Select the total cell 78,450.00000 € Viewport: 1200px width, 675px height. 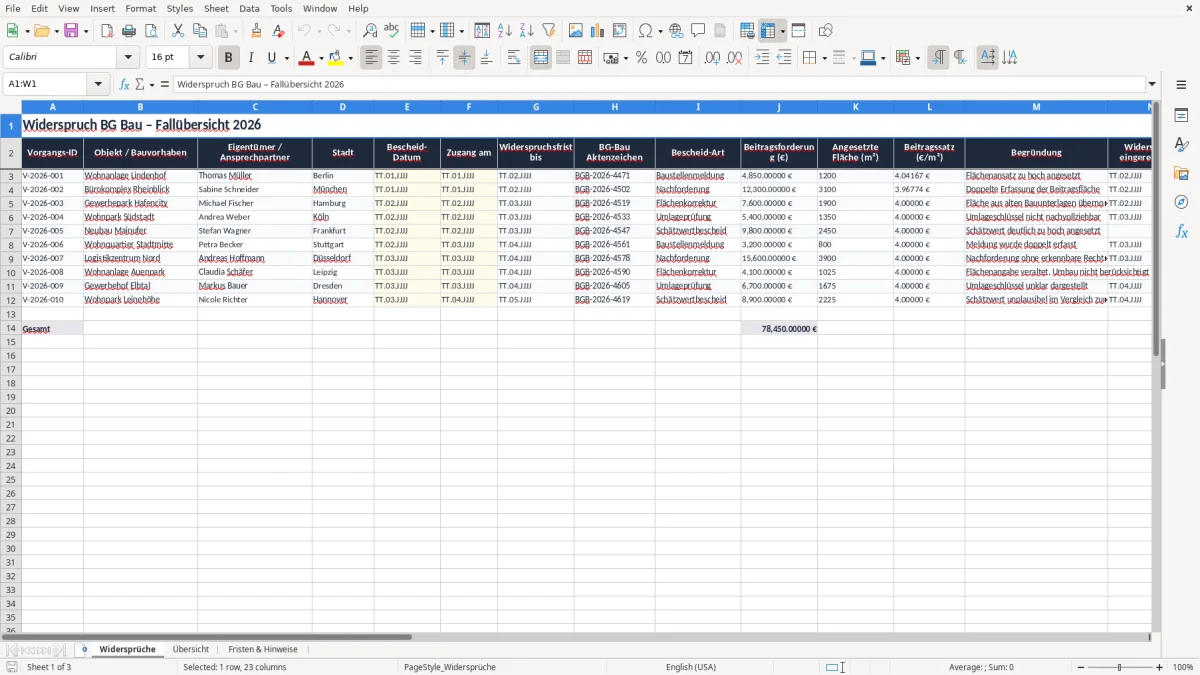(x=779, y=328)
